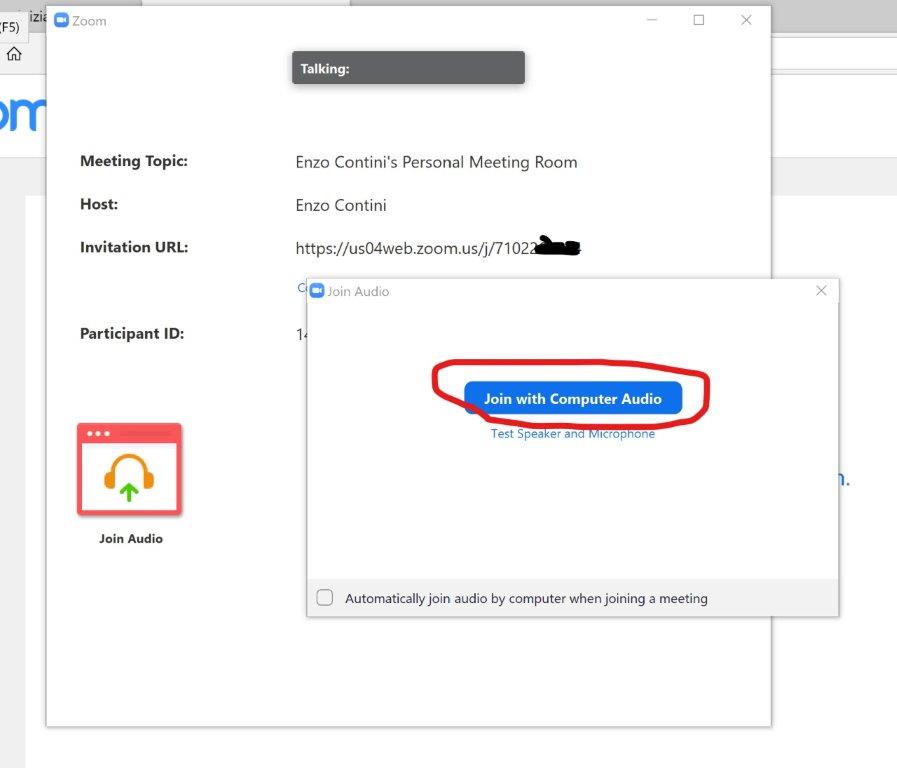Click the blue Zoom logo on the web page
The width and height of the screenshot is (897, 768).
click(x=22, y=114)
